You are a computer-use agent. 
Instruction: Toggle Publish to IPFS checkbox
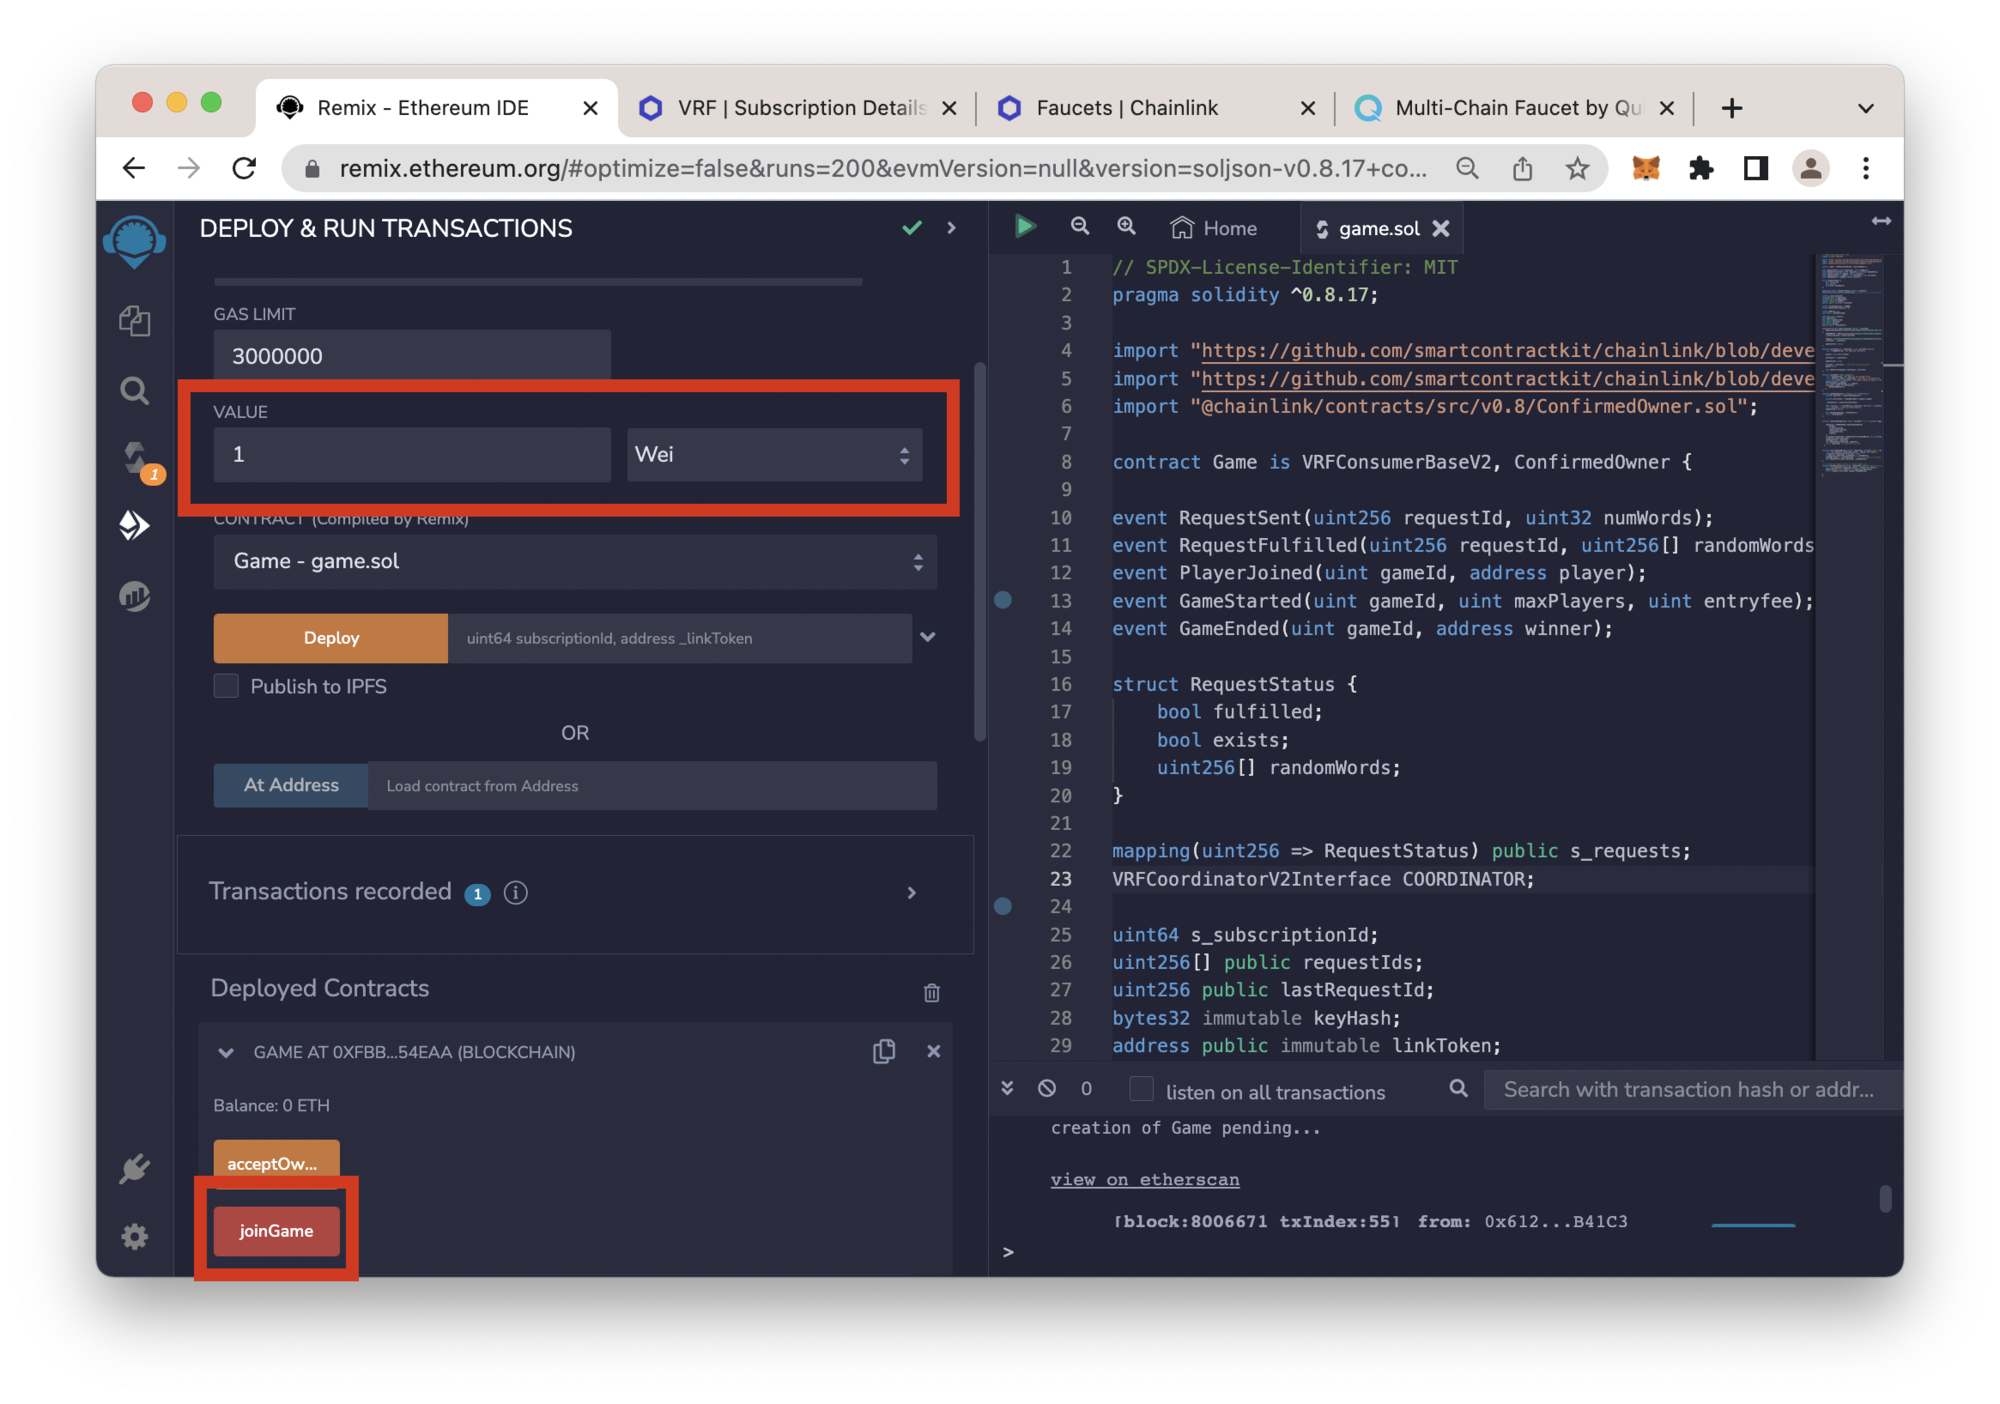(226, 686)
